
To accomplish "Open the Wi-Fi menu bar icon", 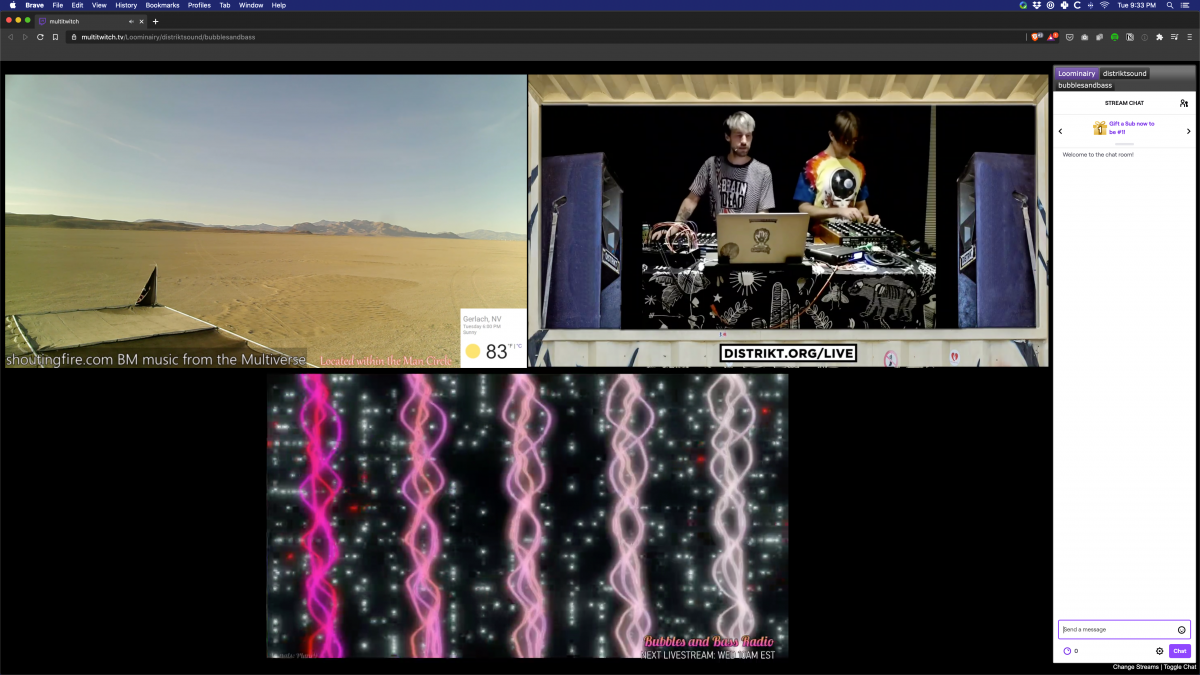I will 1105,5.
